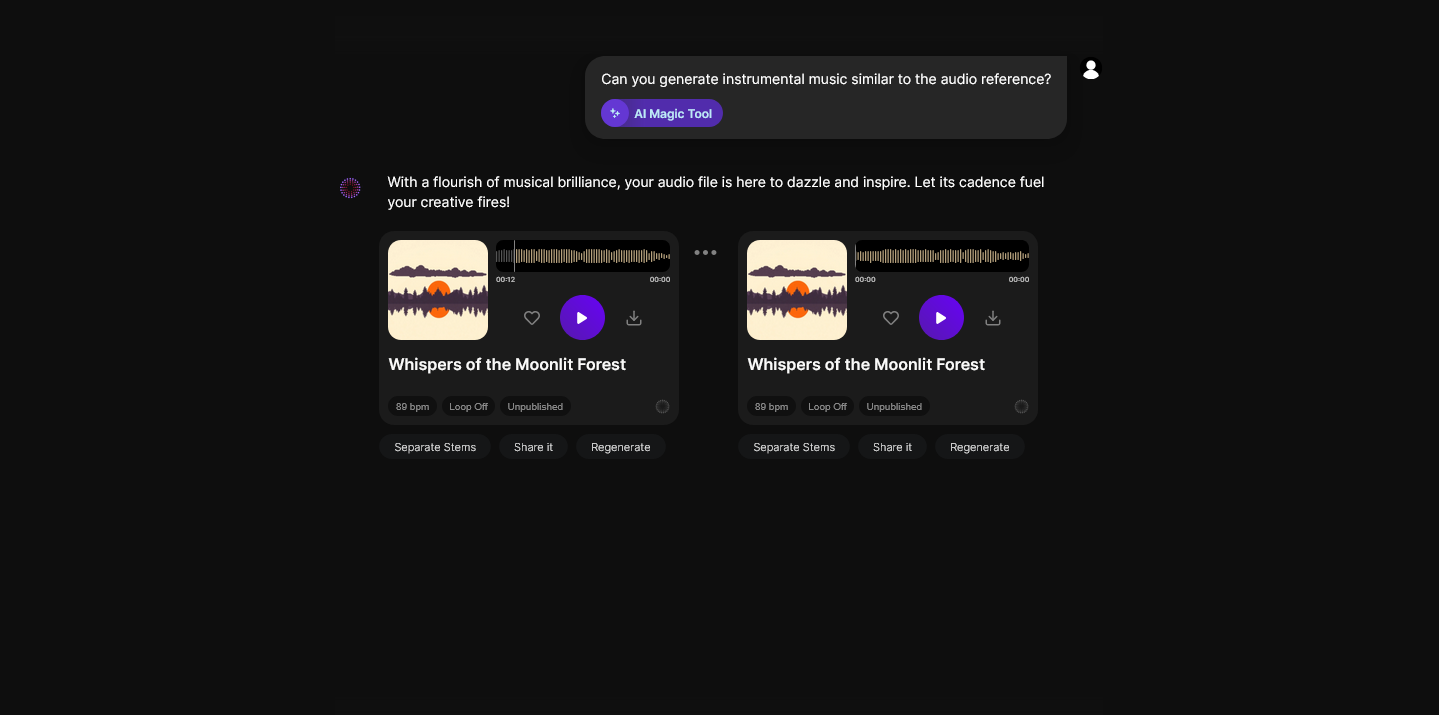Screen dimensions: 1439x715
Task: Click the assistant reply about musical brilliance
Action: pyautogui.click(x=716, y=192)
